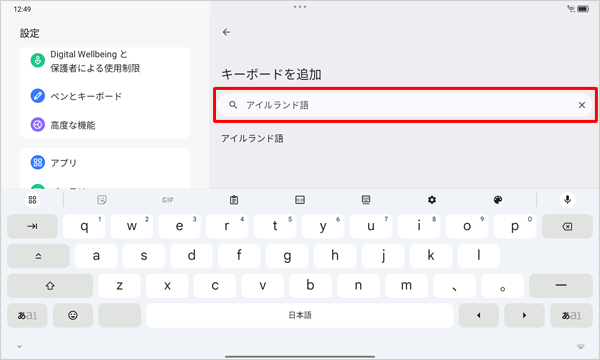The width and height of the screenshot is (600, 360).
Task: Open keyboard theme palette
Action: pyautogui.click(x=497, y=200)
